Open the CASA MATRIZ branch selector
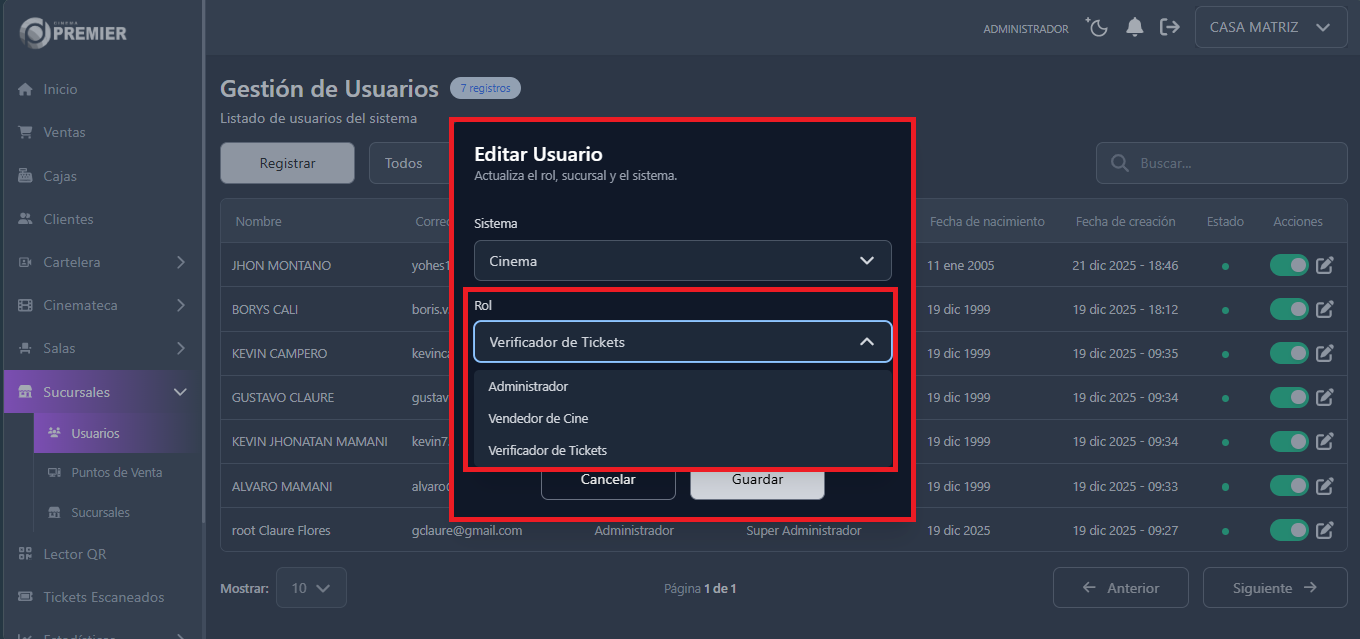Screen dimensions: 1360x639 coord(1270,27)
